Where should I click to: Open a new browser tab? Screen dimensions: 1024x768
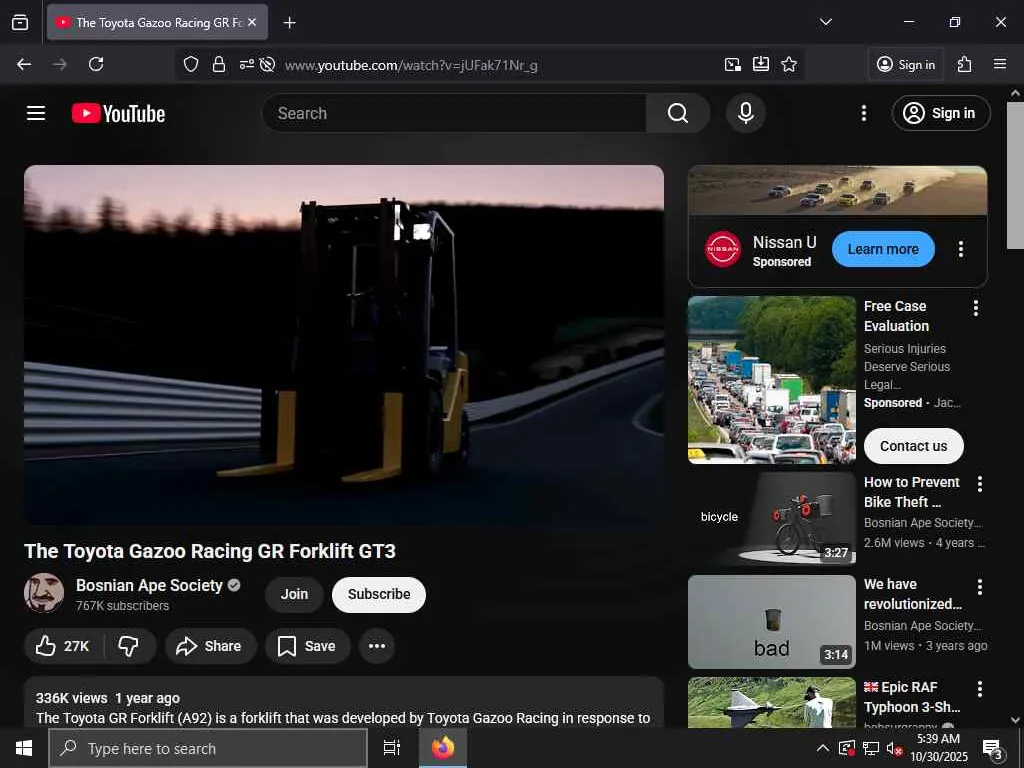(289, 23)
